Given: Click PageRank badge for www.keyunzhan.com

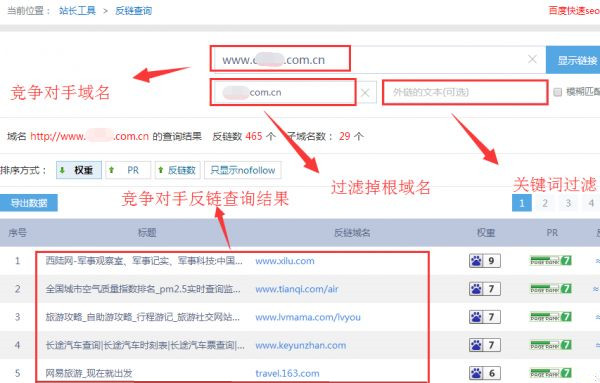Looking at the screenshot, I should [551, 345].
